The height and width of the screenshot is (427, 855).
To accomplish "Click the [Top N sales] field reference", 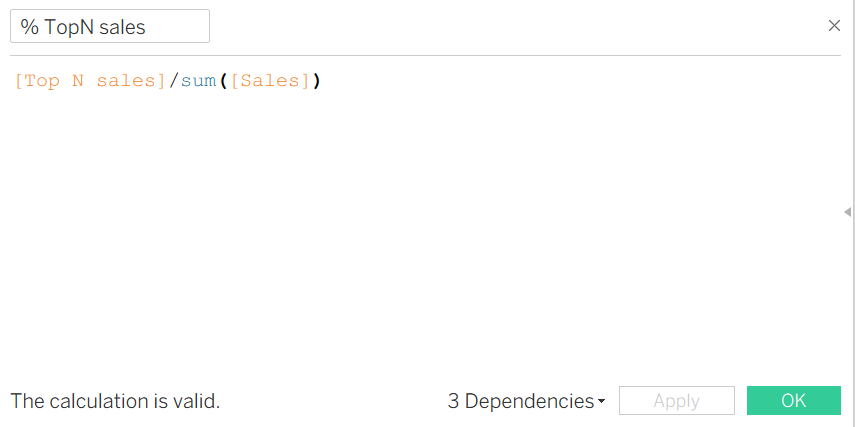I will (90, 81).
